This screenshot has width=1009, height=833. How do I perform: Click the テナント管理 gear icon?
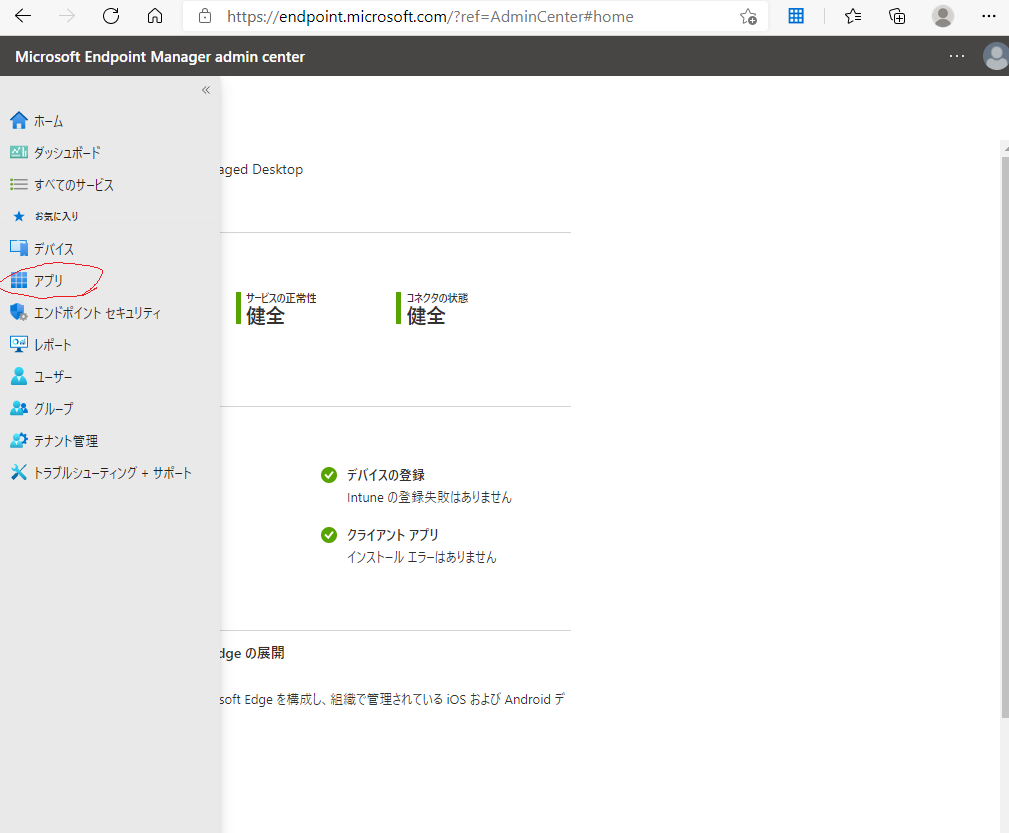tap(19, 440)
